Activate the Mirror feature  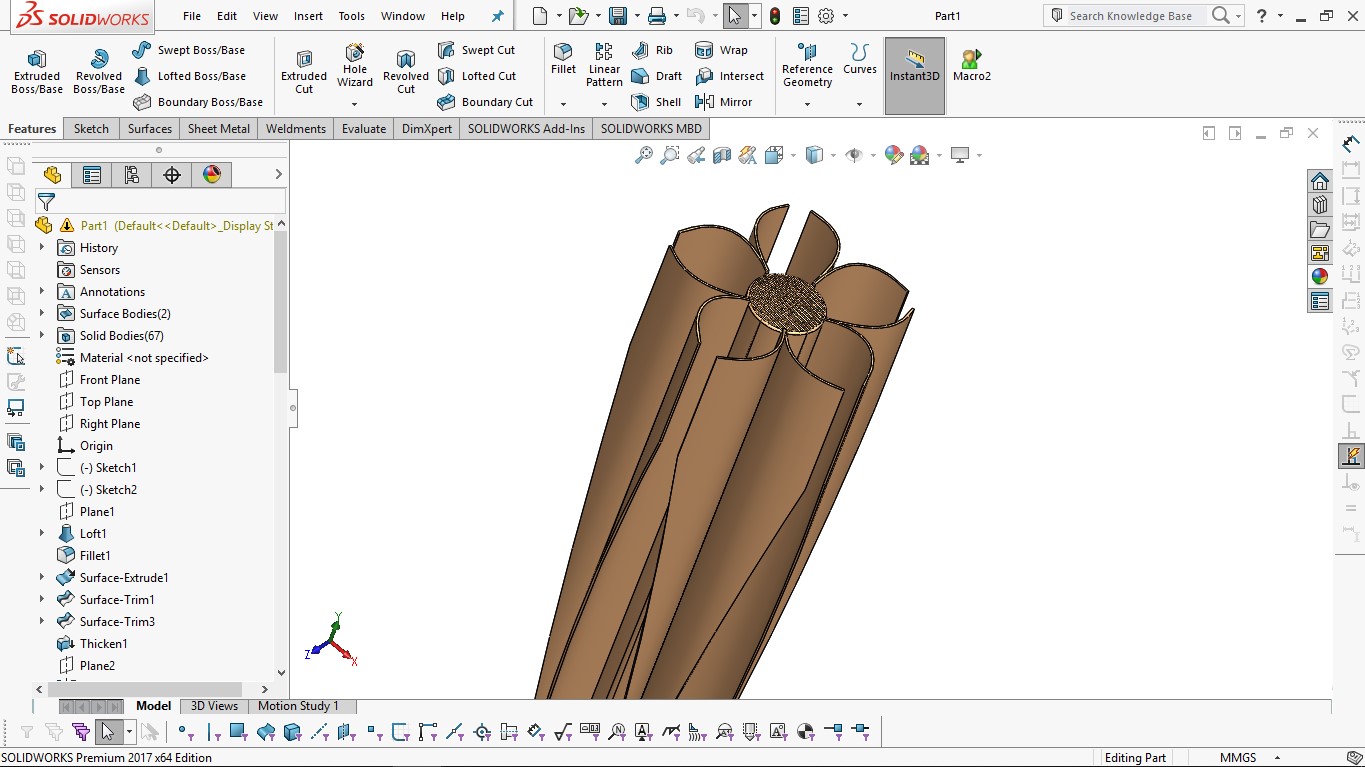coord(723,102)
